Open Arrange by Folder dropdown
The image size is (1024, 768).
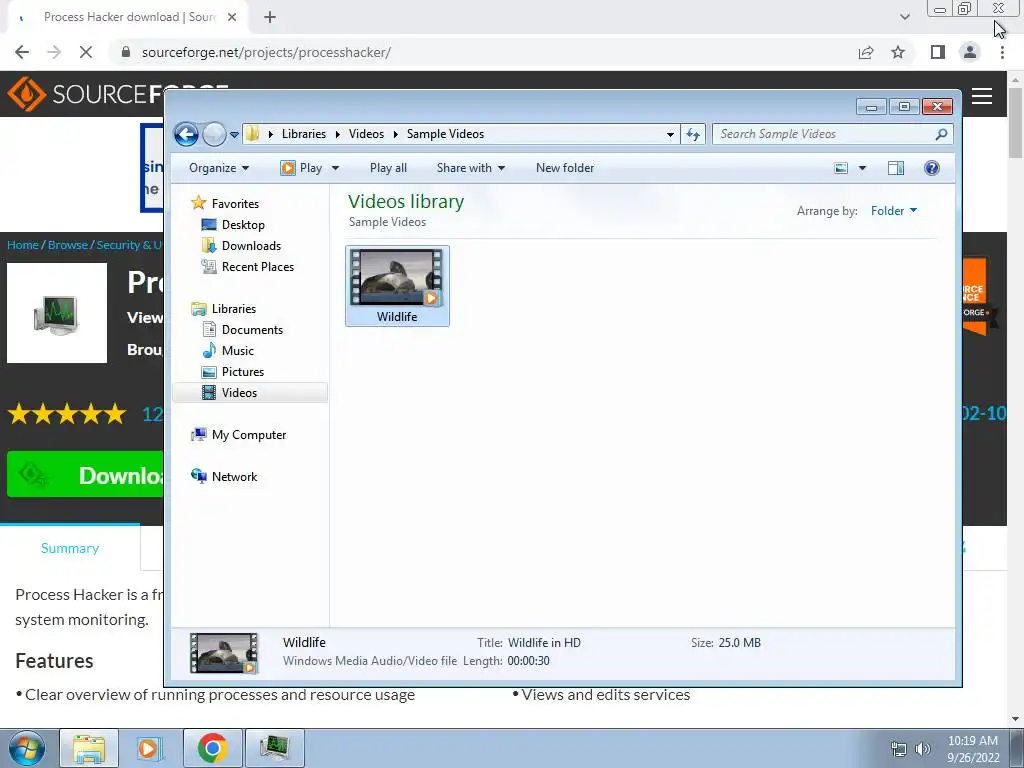[x=894, y=211]
